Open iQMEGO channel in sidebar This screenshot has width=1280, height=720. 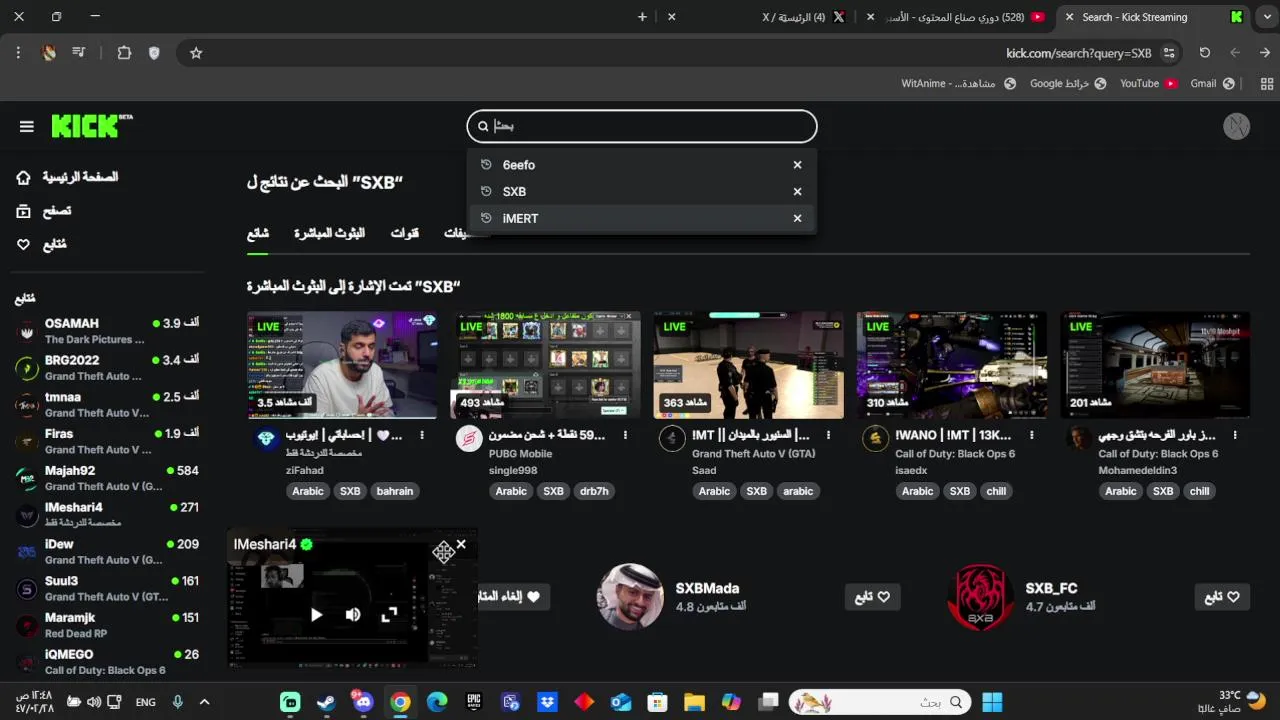107,662
